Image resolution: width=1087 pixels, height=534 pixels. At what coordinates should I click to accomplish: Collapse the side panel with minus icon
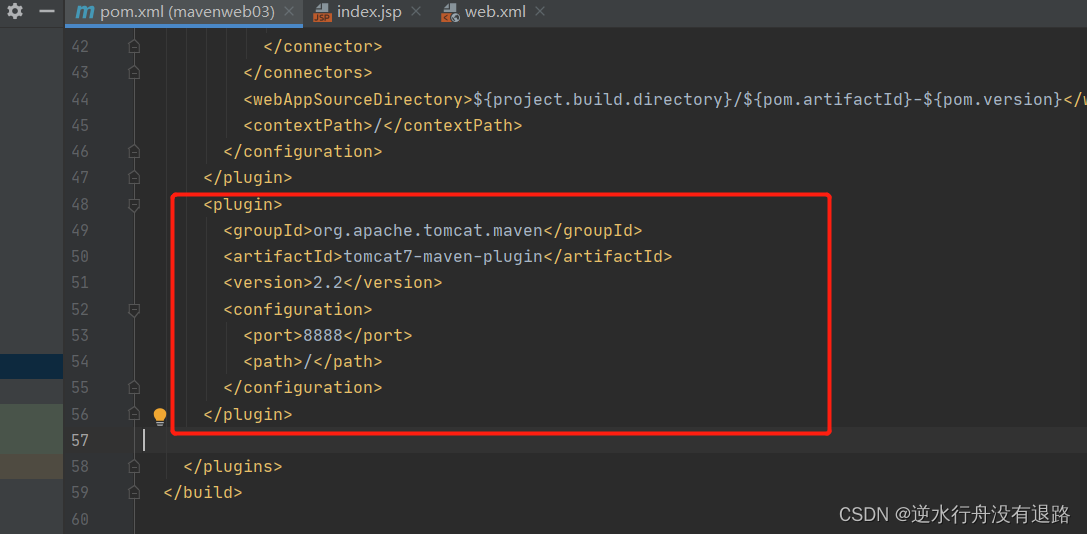pyautogui.click(x=46, y=11)
